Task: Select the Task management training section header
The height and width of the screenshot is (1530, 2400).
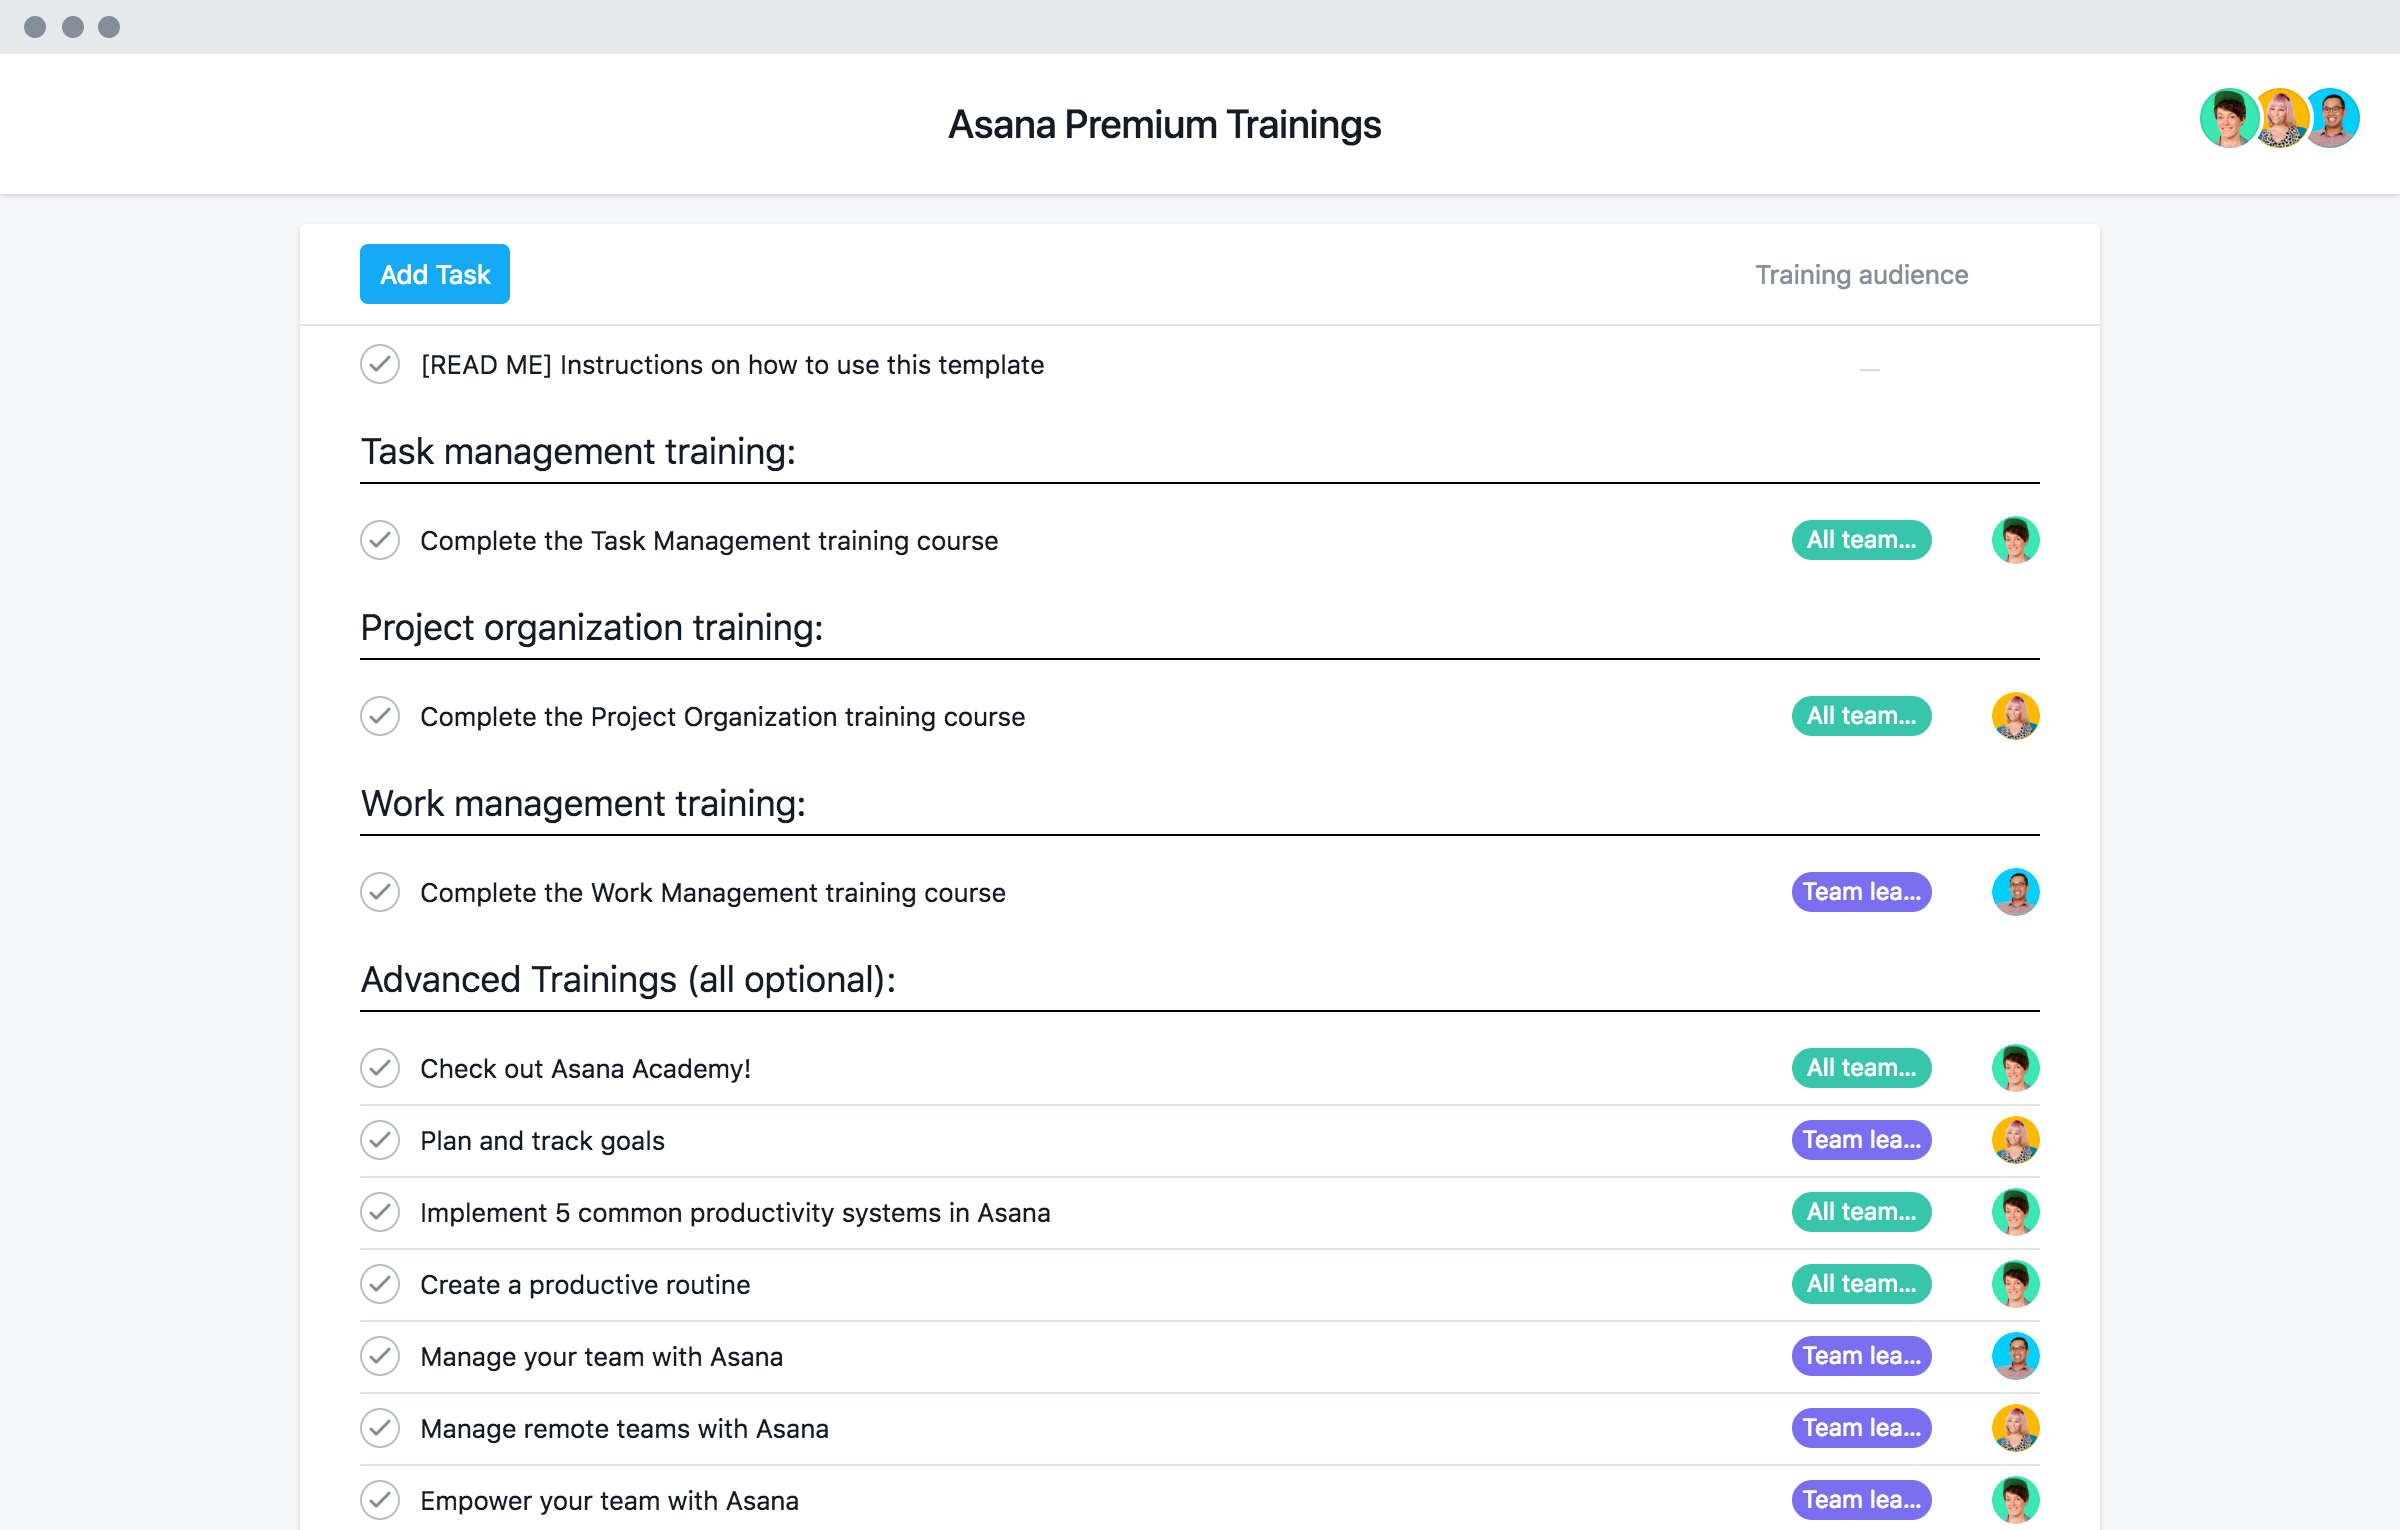Action: click(x=578, y=452)
